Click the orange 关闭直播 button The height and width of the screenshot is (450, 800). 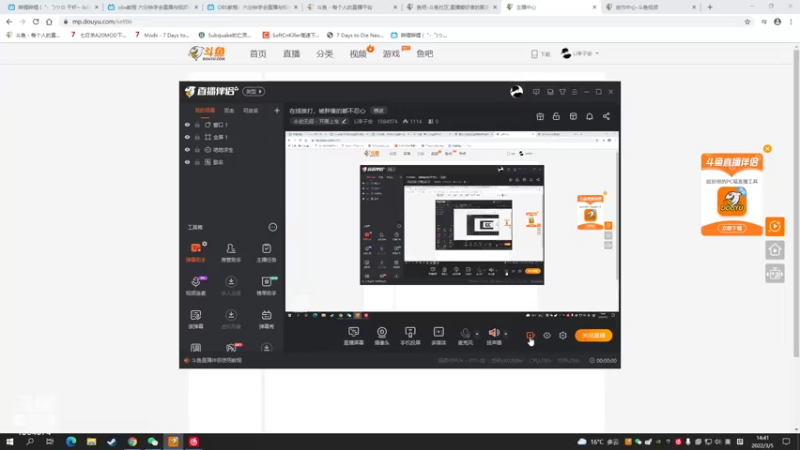[x=593, y=335]
